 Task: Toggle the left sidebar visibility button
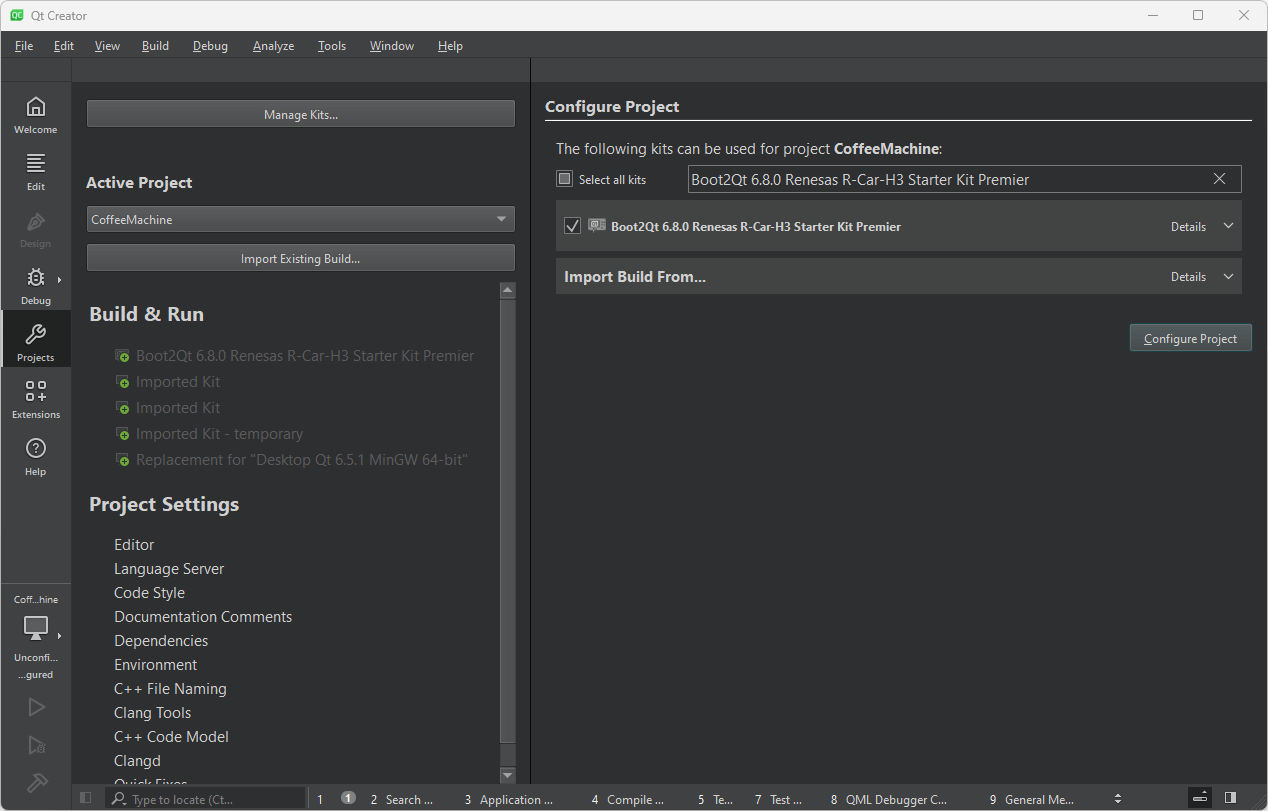coord(86,798)
